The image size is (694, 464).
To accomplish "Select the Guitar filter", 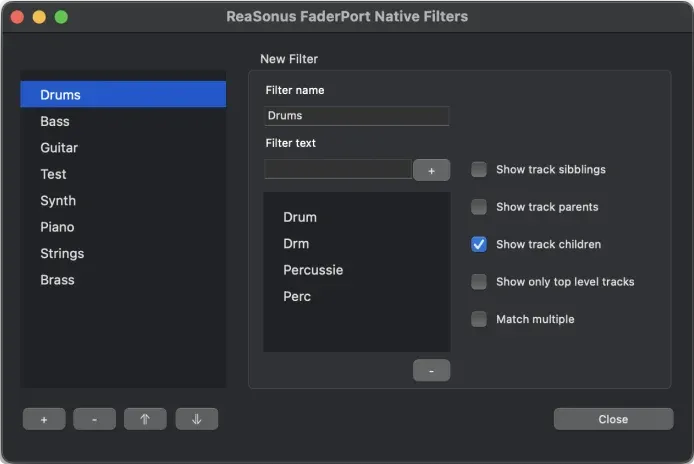I will coord(123,147).
